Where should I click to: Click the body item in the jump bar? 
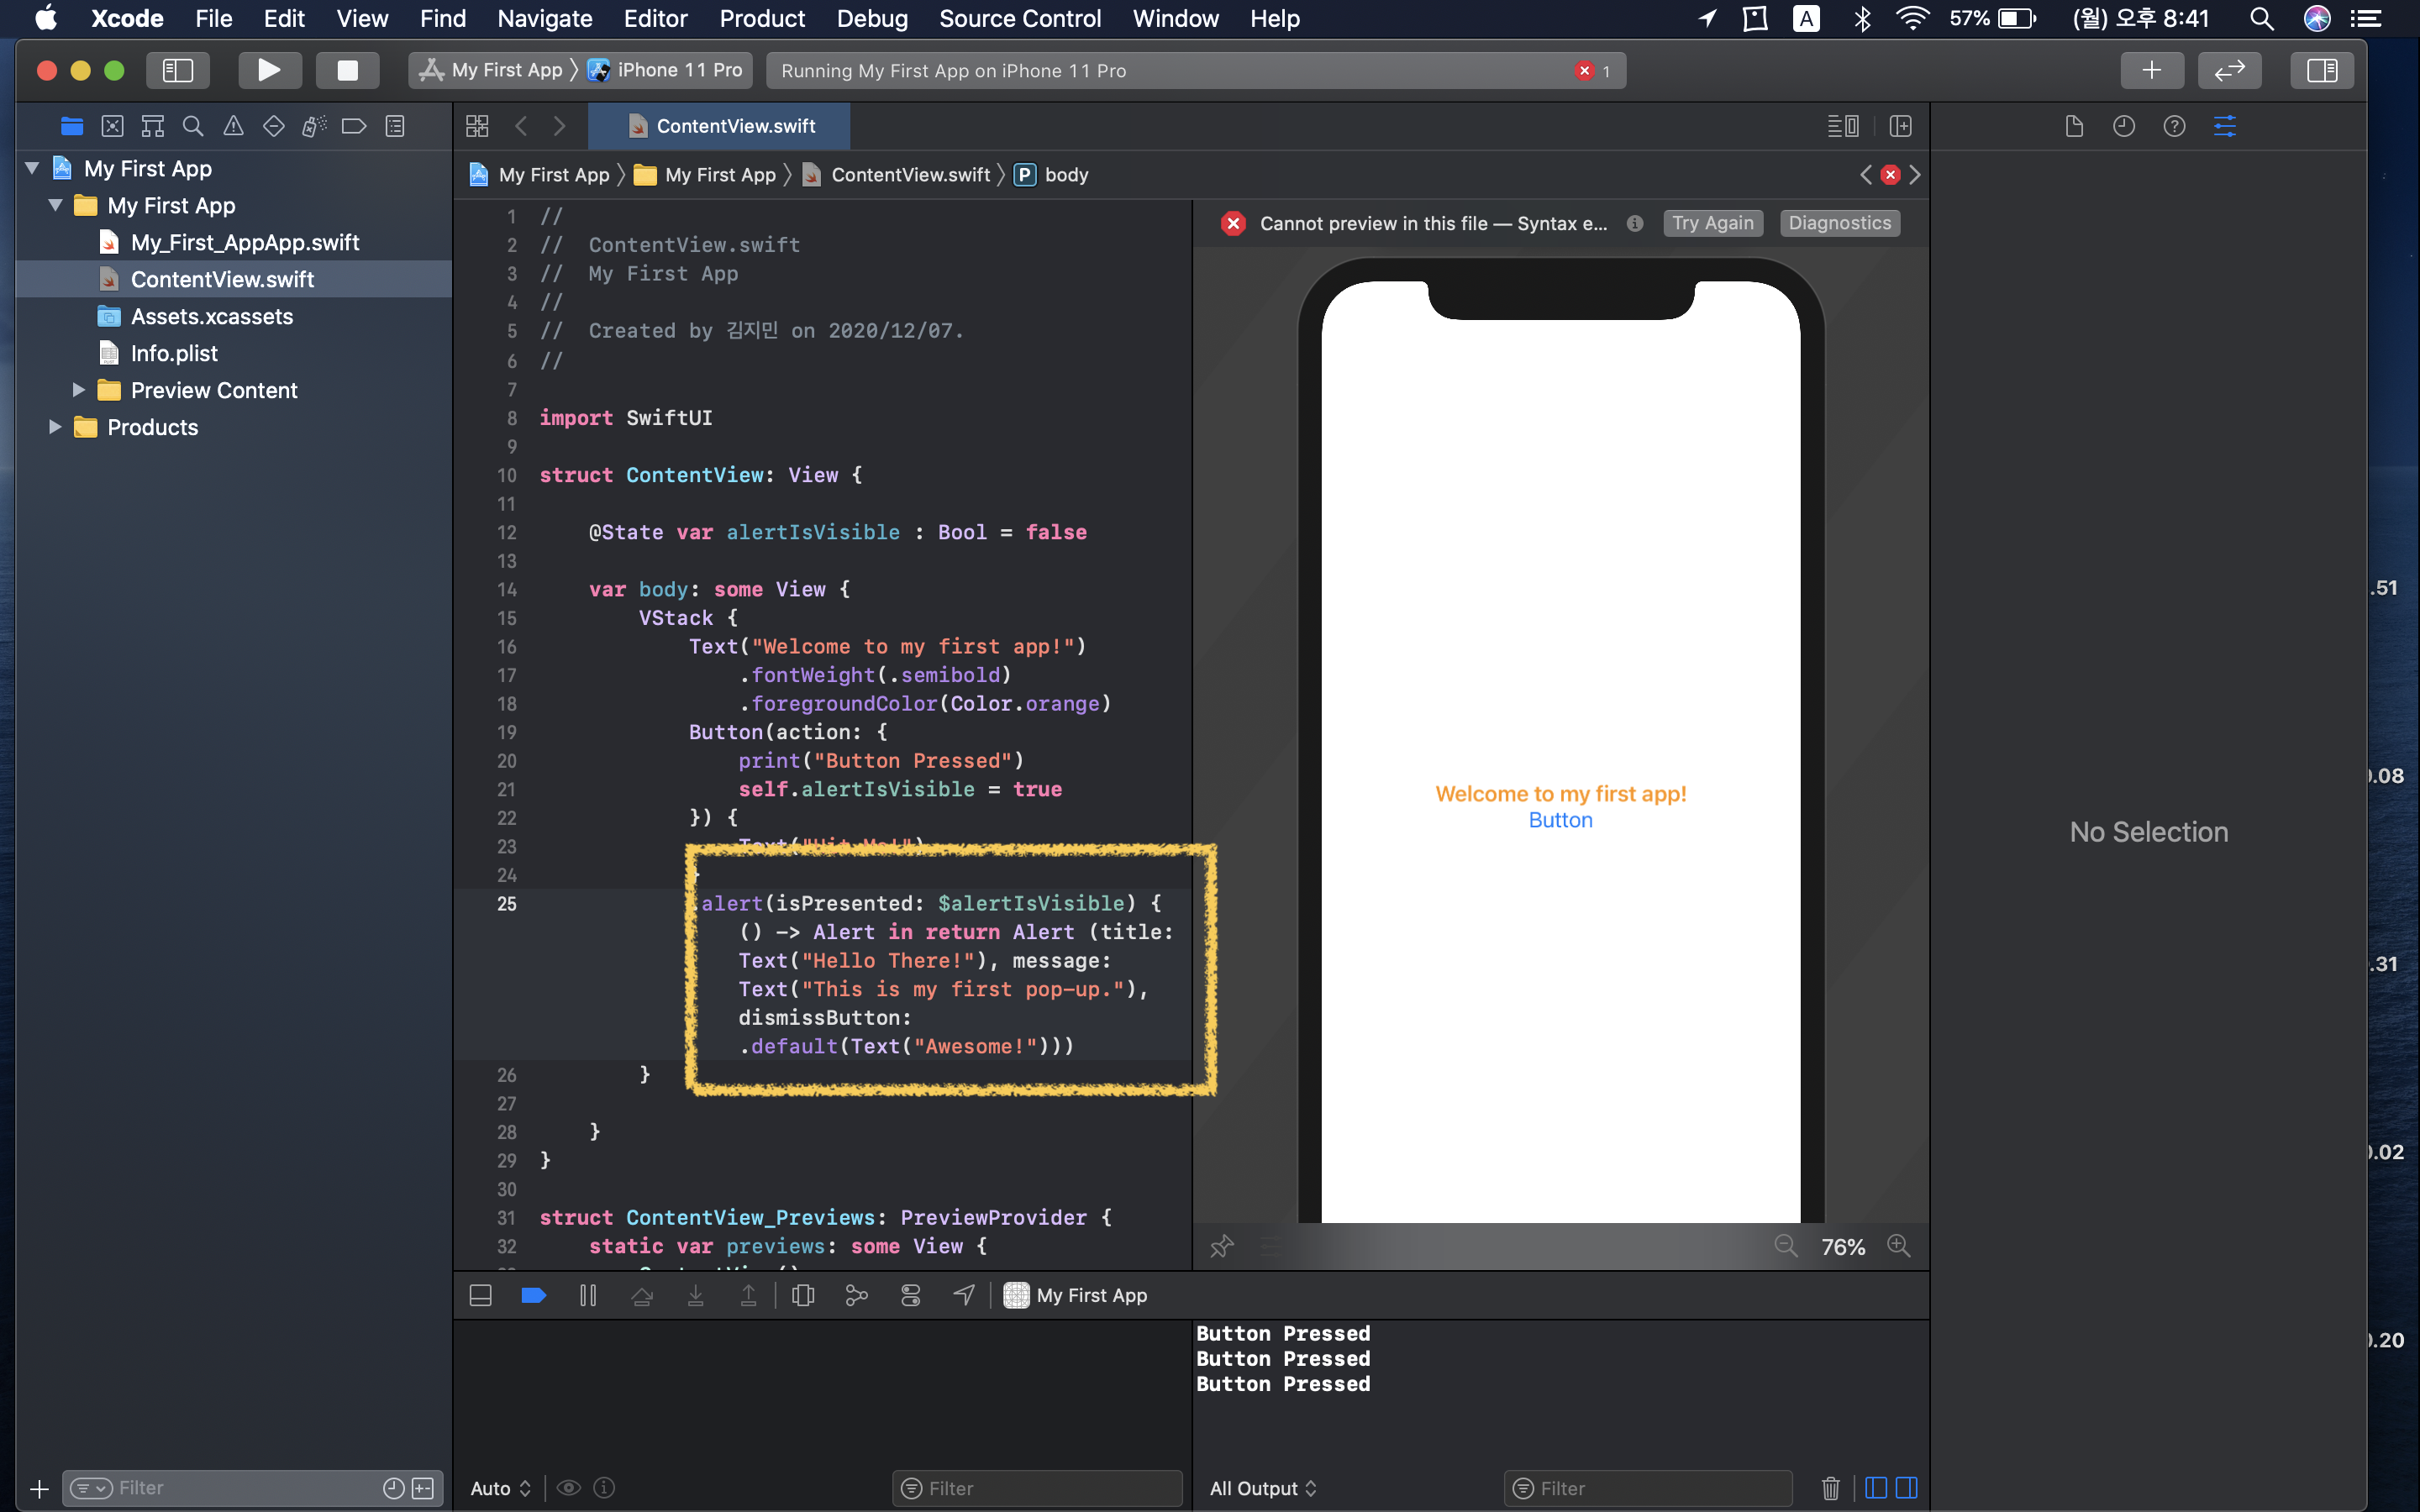click(x=1052, y=175)
